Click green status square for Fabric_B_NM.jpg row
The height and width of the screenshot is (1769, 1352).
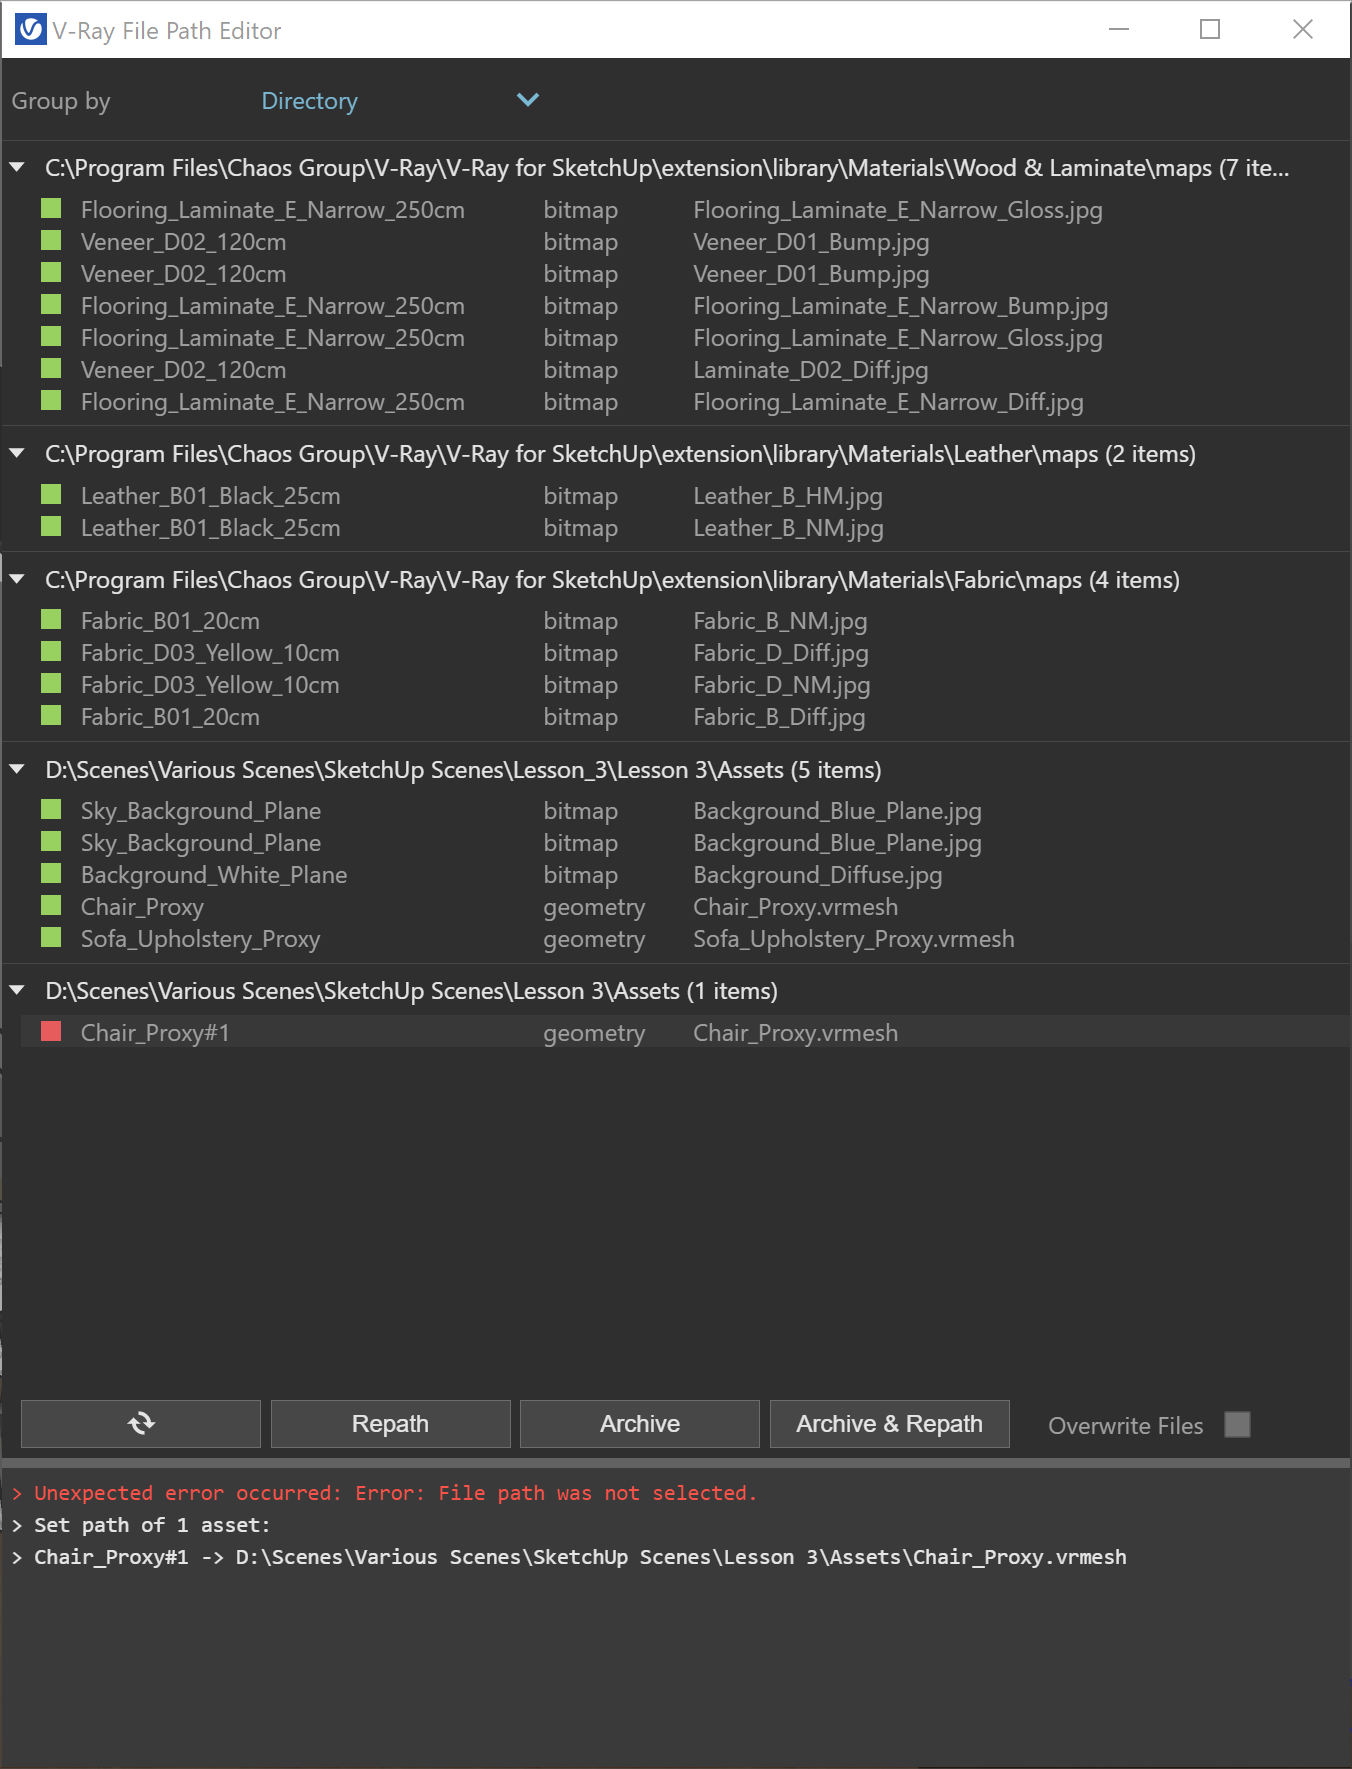tap(51, 620)
